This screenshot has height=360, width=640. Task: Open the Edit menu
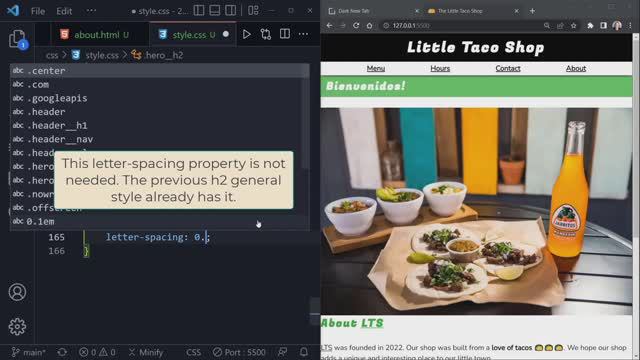(x=64, y=11)
